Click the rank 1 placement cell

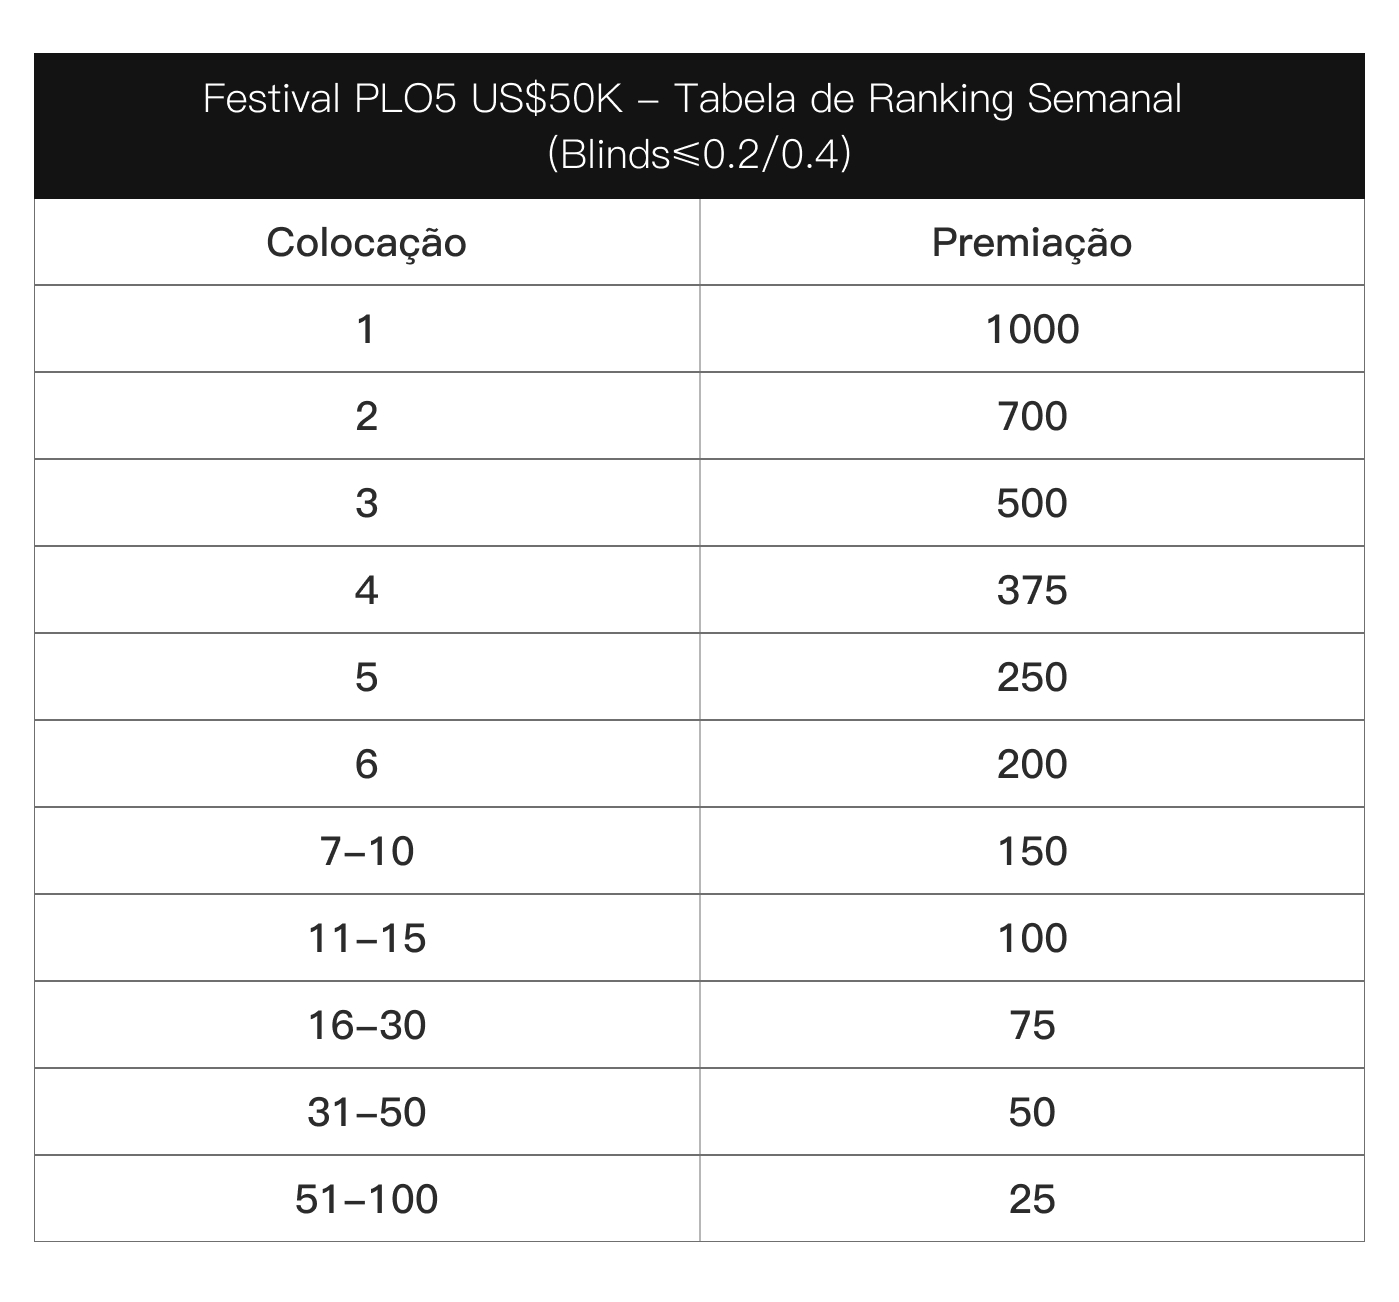[366, 329]
